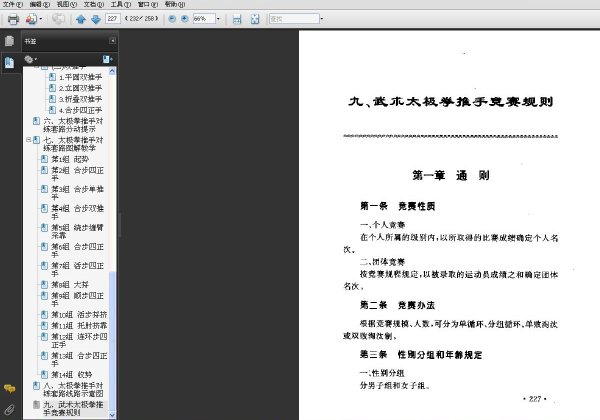Go to next page with down arrow
The image size is (600, 420).
tap(96, 19)
